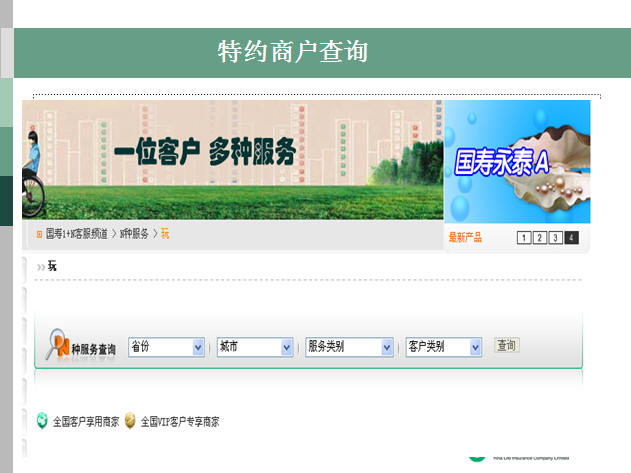
Task: Select banner page 2
Action: click(x=539, y=238)
